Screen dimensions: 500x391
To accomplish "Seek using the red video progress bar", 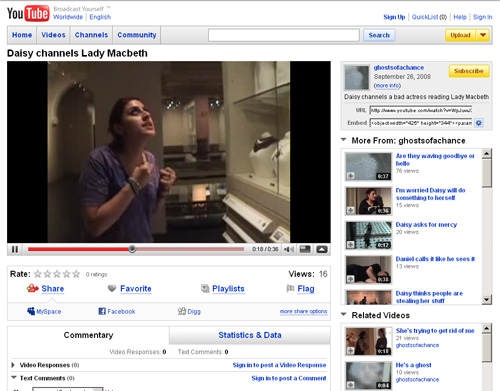I will click(x=136, y=249).
